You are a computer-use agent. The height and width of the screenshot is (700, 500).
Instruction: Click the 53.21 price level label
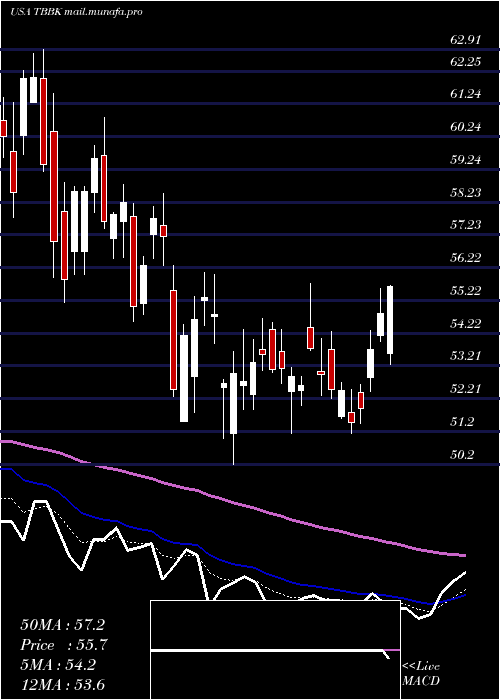coord(466,356)
